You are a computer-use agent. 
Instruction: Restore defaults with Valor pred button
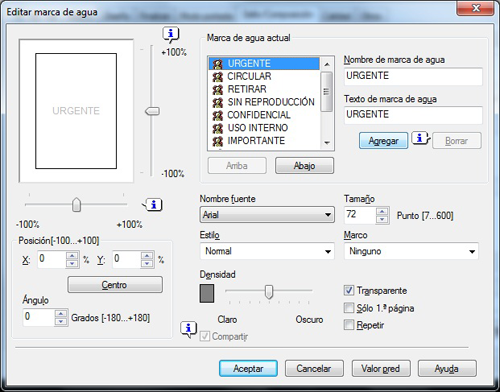pyautogui.click(x=381, y=368)
